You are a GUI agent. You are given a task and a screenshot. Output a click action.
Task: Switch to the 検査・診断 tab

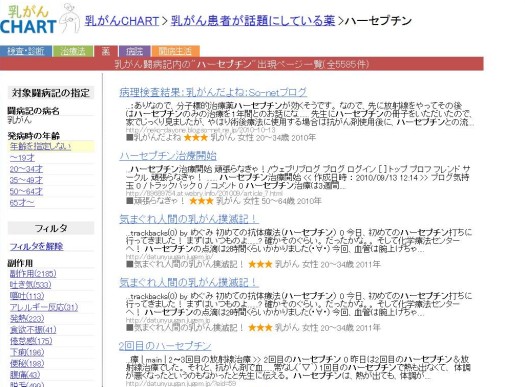tap(26, 51)
